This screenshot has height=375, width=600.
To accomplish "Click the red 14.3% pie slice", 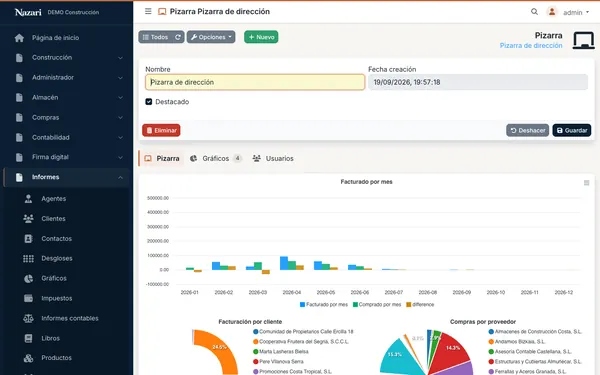I will click(453, 348).
